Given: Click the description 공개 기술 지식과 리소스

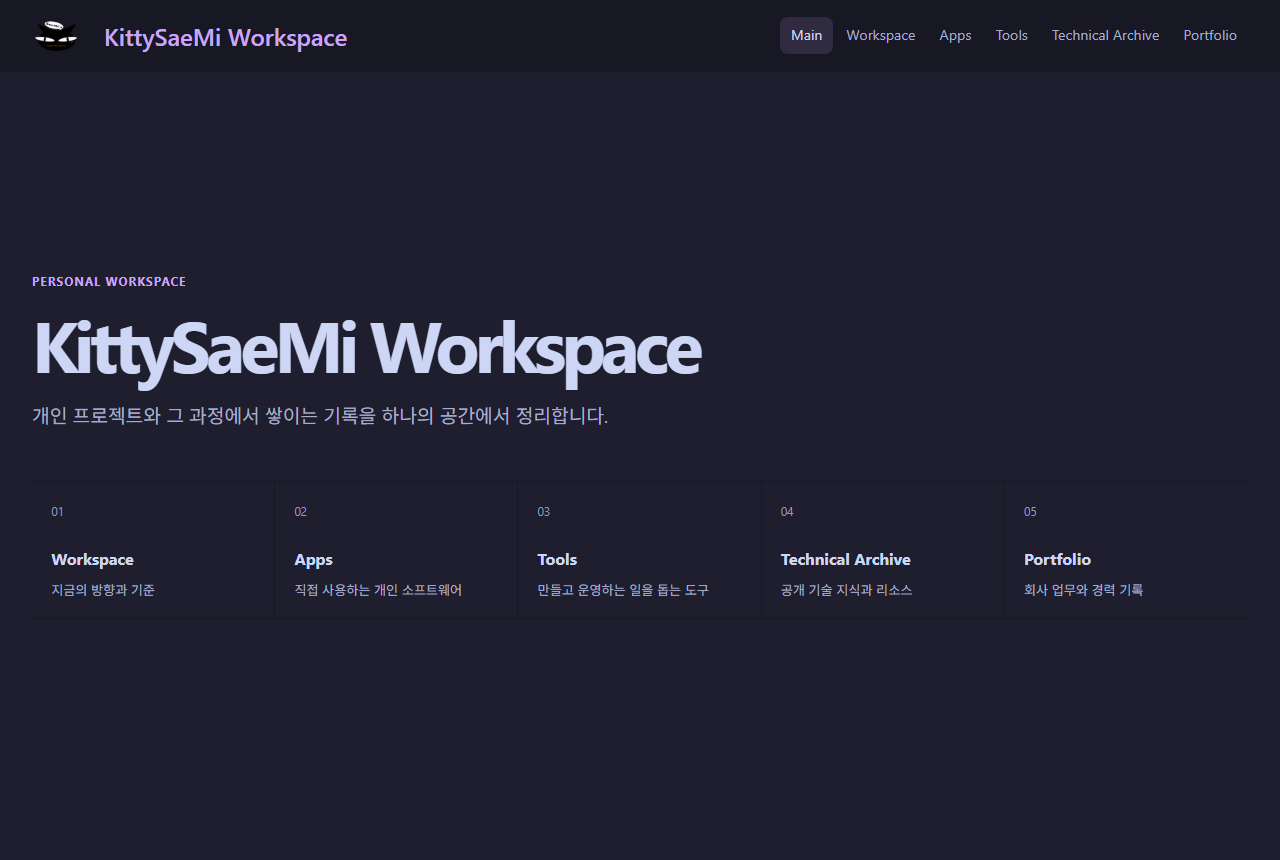Looking at the screenshot, I should (846, 590).
